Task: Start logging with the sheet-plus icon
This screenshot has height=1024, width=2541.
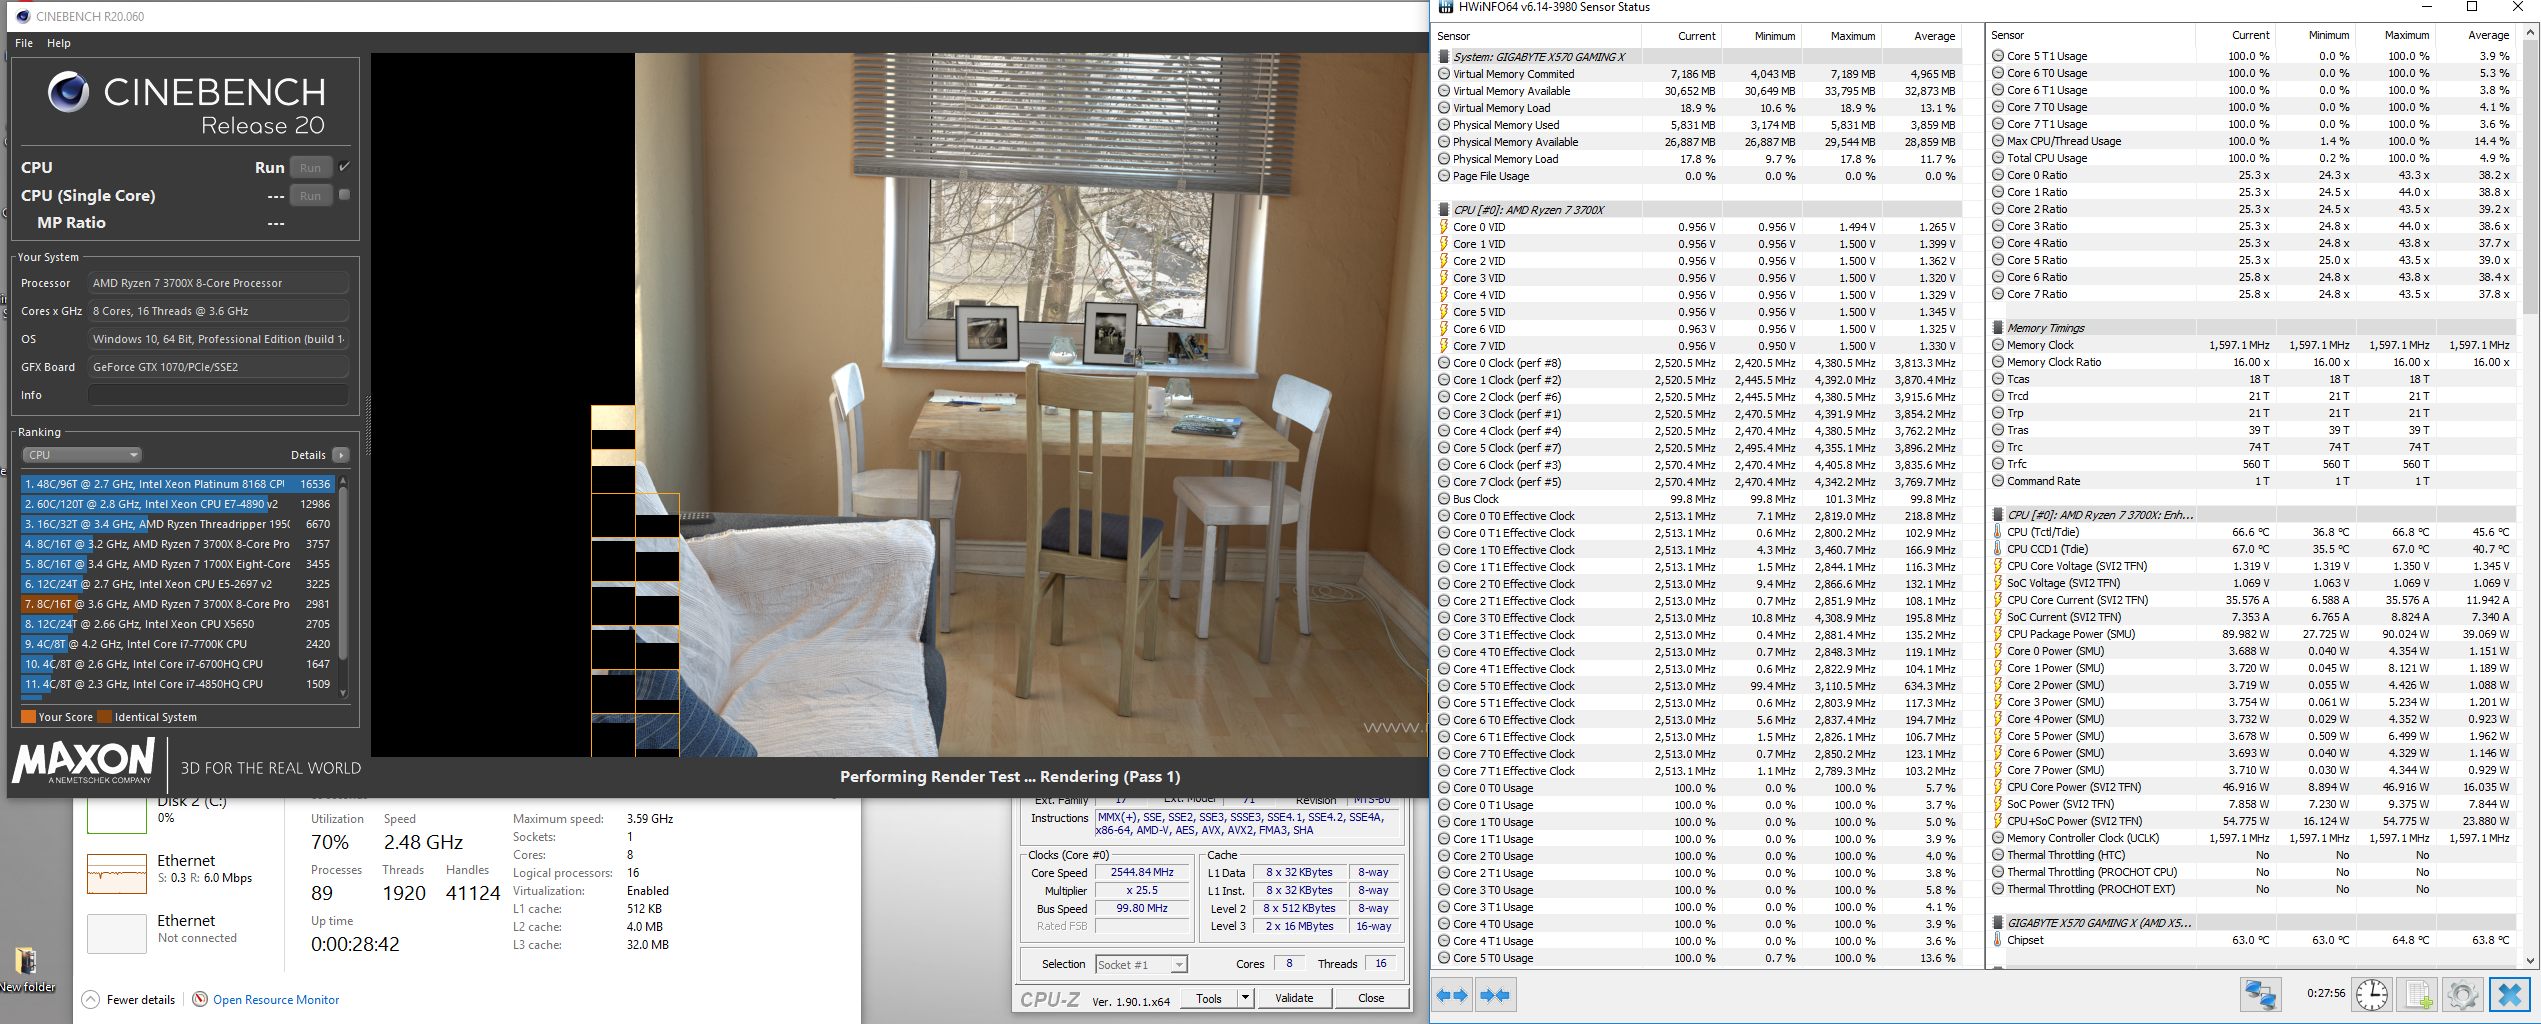Action: [x=2417, y=995]
